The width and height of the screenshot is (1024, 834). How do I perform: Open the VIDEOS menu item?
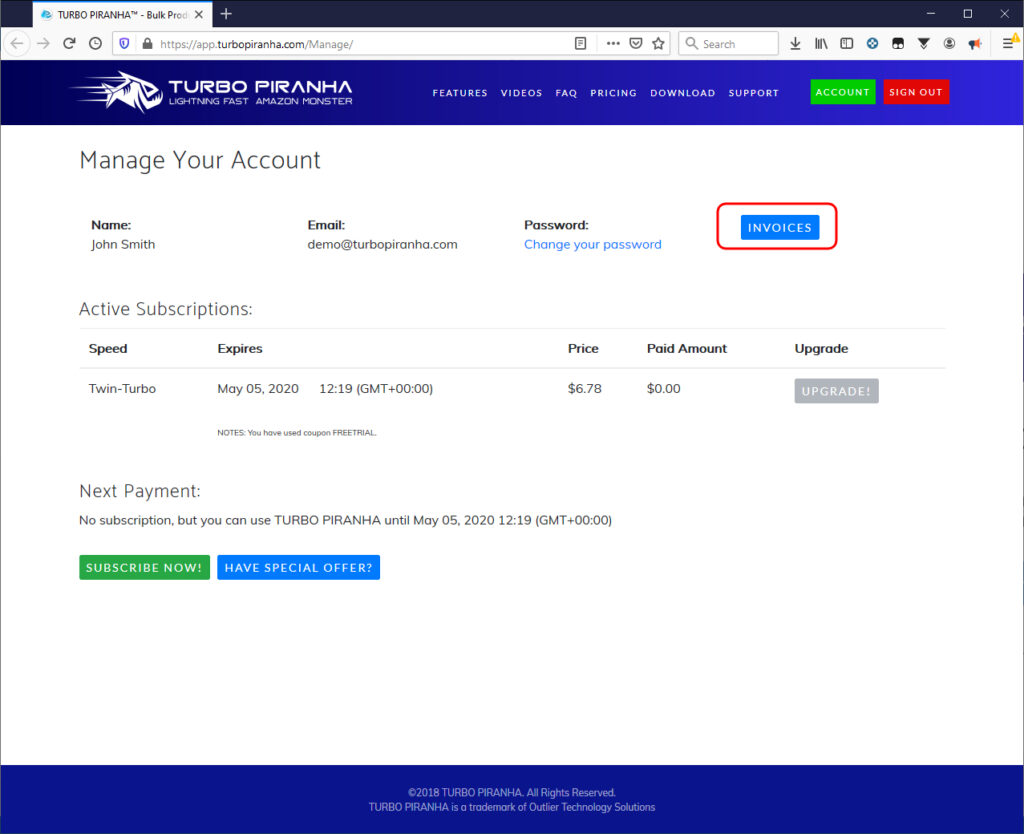tap(521, 93)
